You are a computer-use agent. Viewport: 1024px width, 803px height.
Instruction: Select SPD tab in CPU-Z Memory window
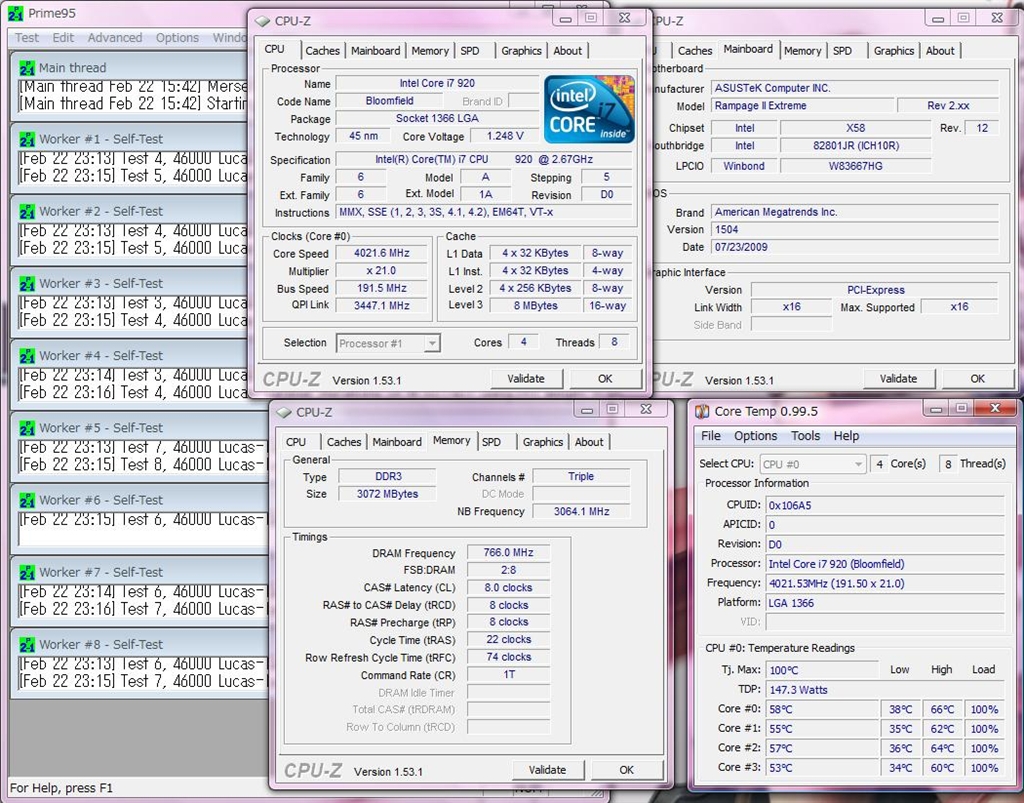pos(491,442)
